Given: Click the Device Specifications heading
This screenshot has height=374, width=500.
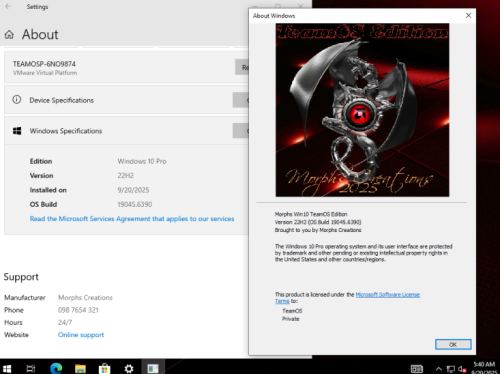Looking at the screenshot, I should pyautogui.click(x=62, y=100).
